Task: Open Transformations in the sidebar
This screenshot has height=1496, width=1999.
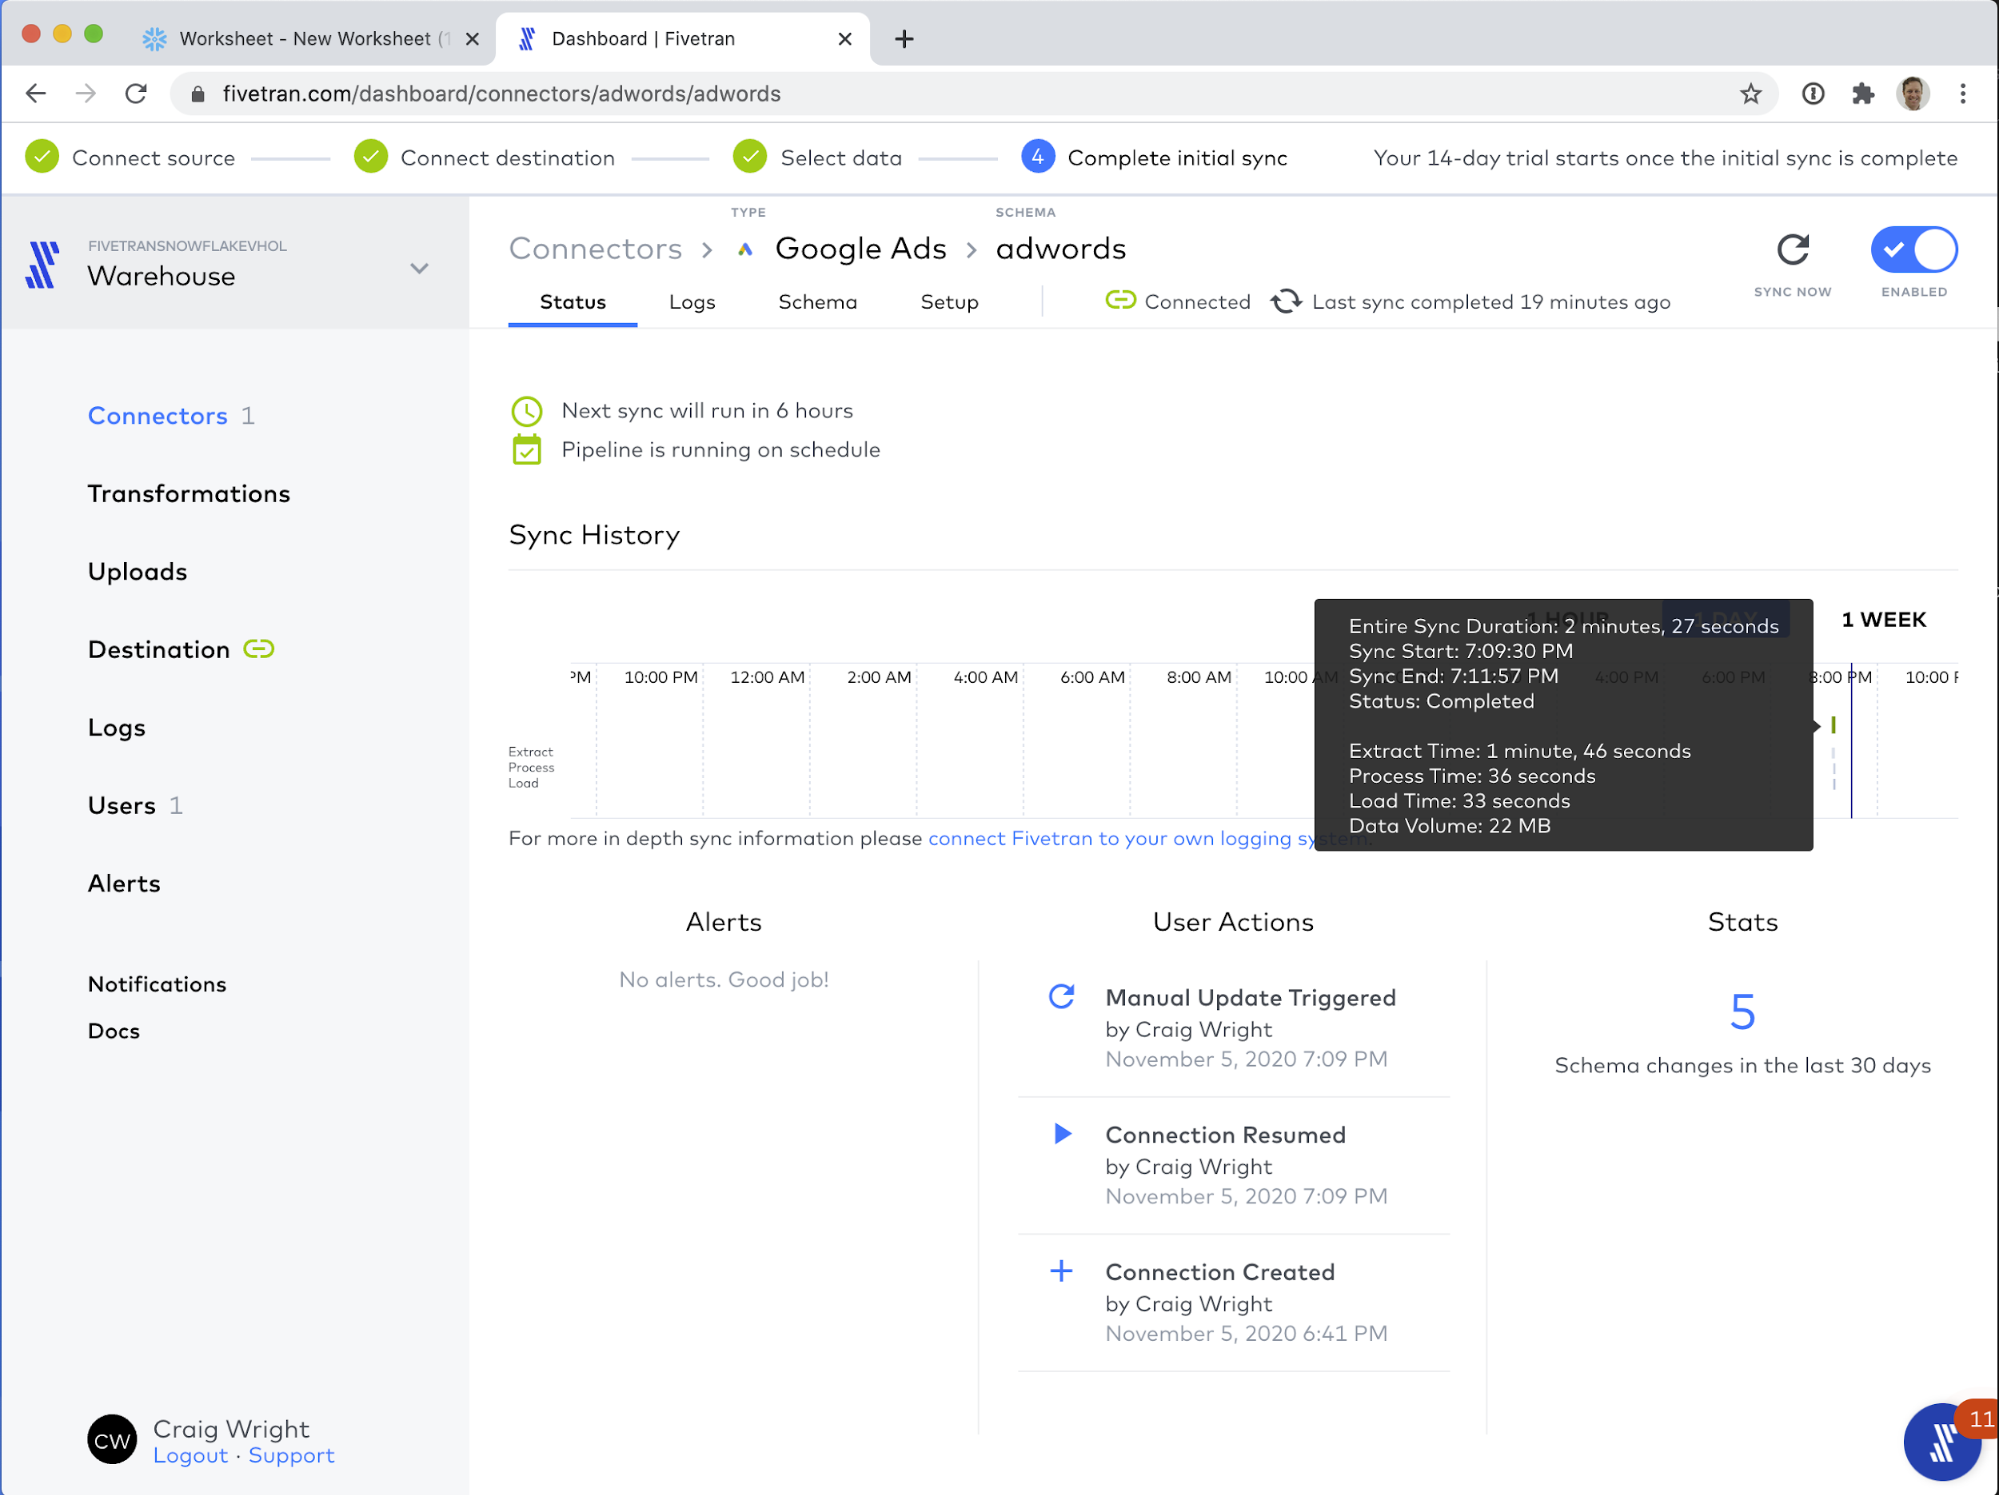Action: [188, 494]
